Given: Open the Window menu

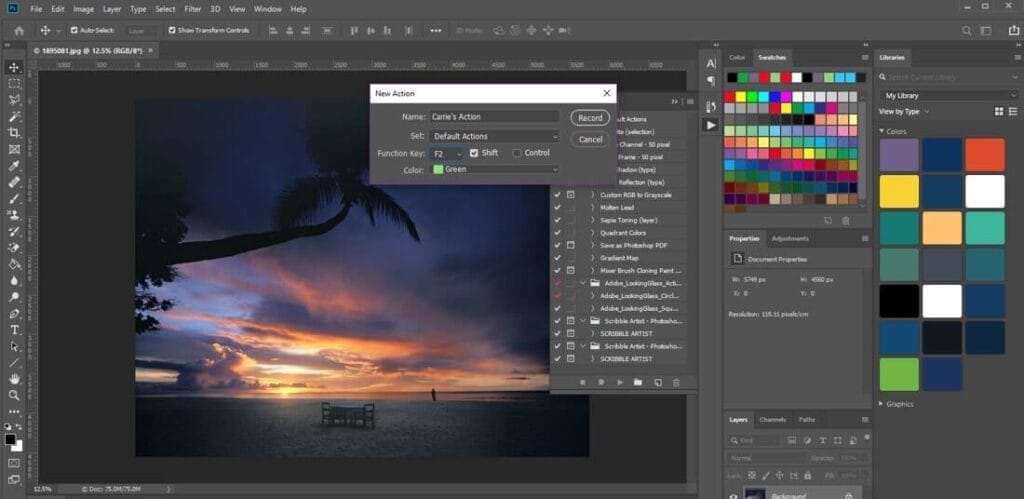Looking at the screenshot, I should [268, 9].
